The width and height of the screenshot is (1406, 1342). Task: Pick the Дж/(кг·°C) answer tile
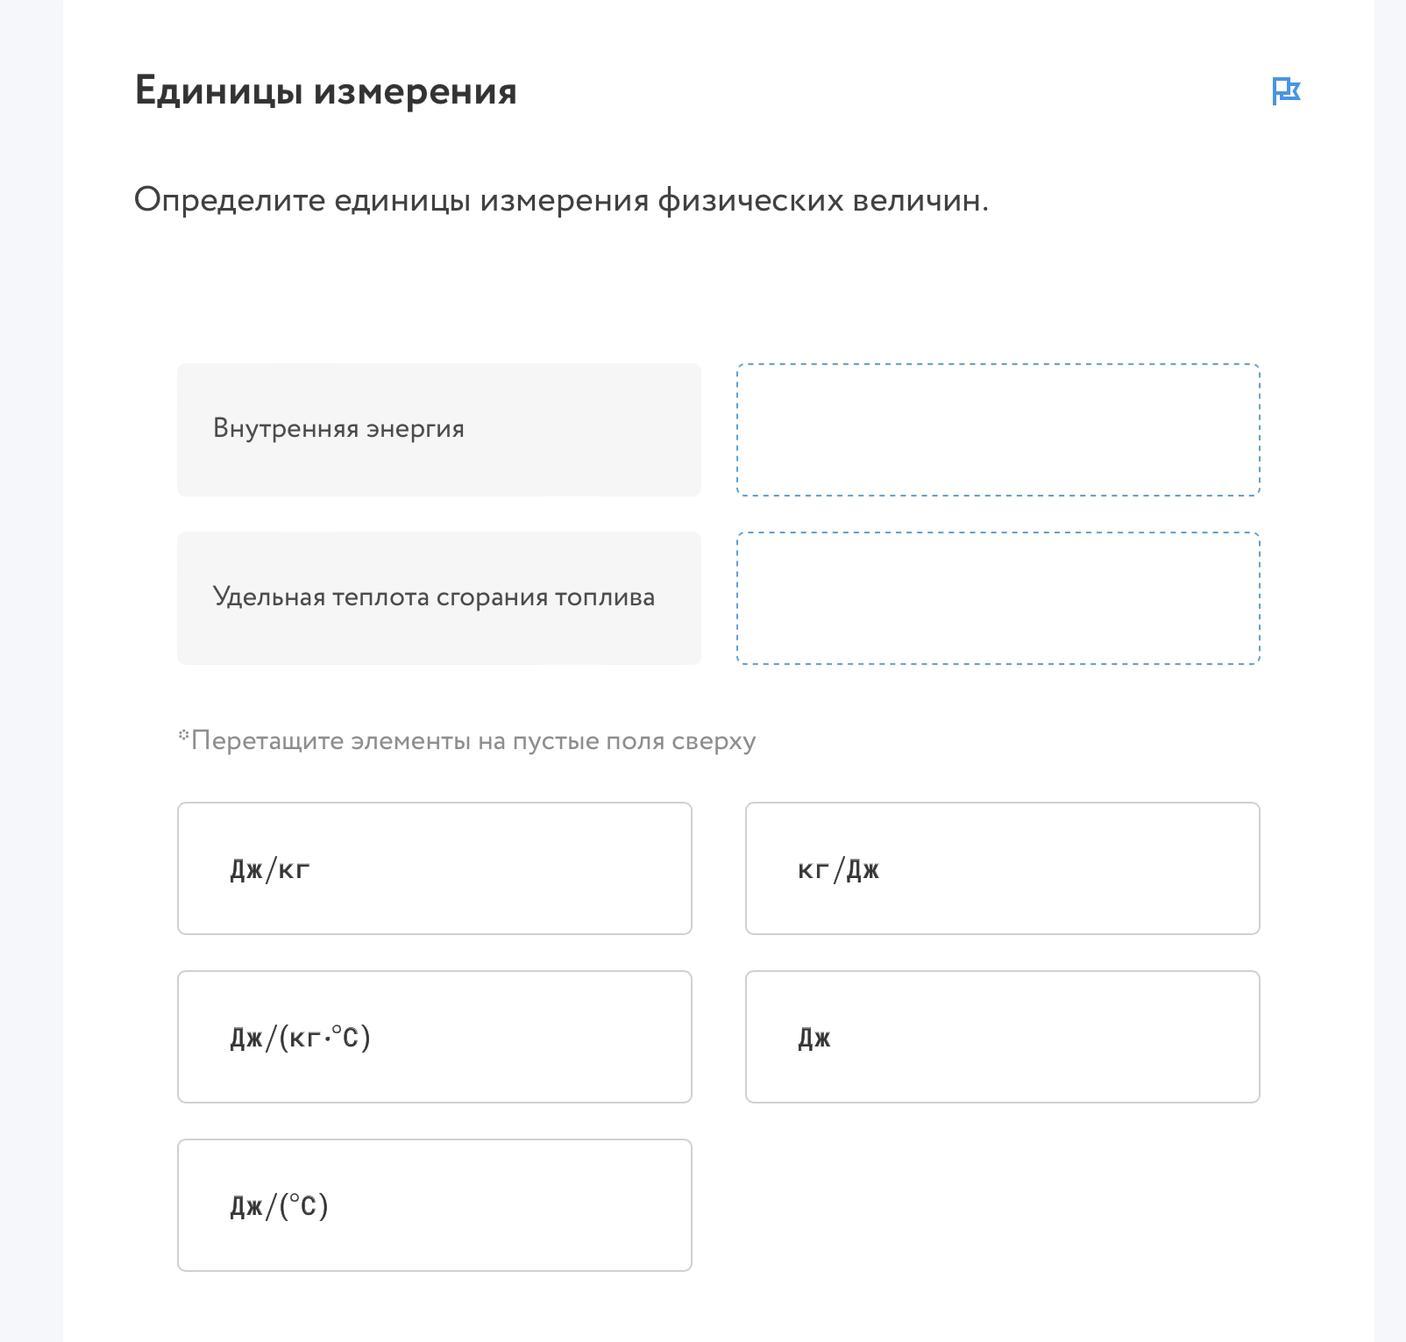[435, 1037]
